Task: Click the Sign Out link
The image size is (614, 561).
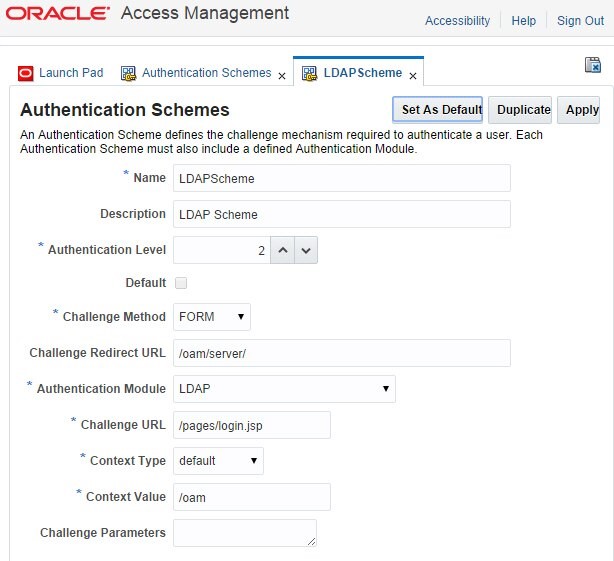Action: pos(580,20)
